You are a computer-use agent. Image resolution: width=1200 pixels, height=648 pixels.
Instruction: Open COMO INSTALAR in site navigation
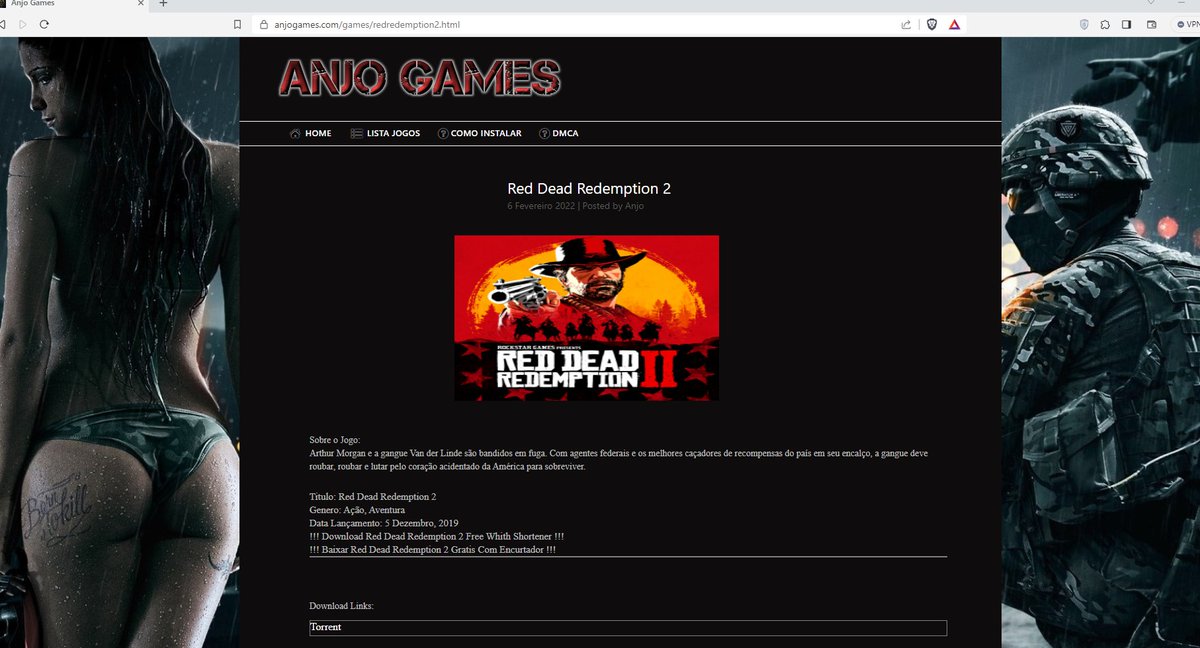(479, 133)
